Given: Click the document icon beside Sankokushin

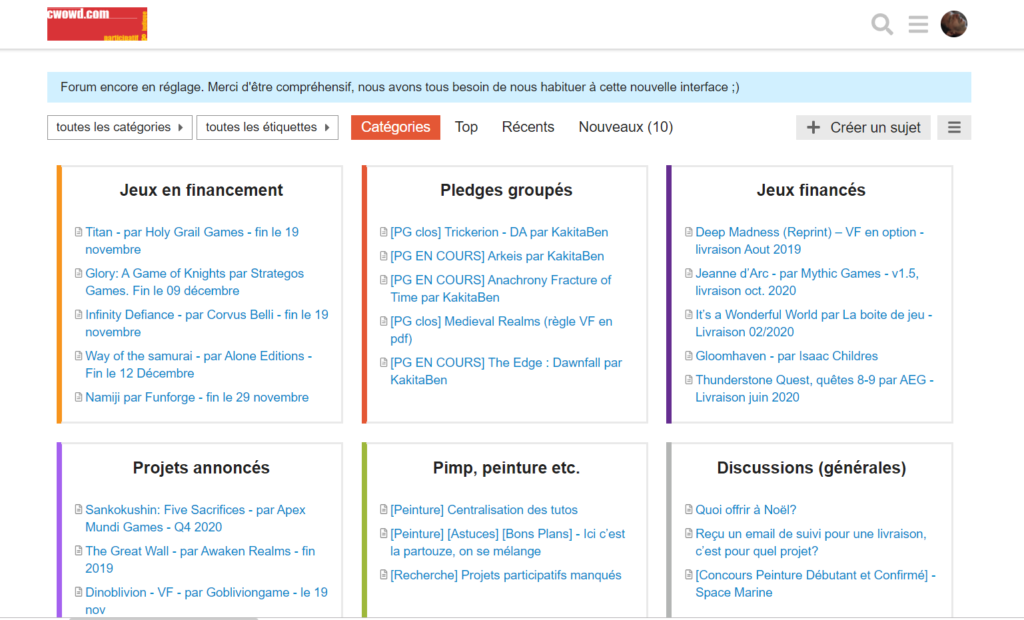Looking at the screenshot, I should click(x=78, y=510).
